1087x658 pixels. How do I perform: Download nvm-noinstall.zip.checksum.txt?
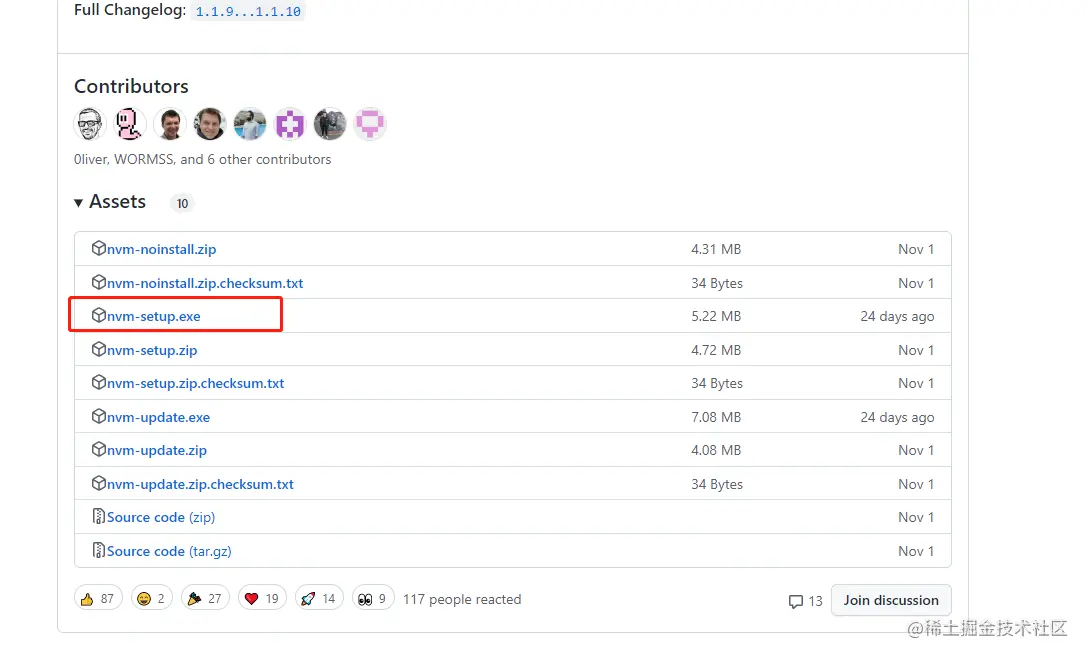[205, 284]
